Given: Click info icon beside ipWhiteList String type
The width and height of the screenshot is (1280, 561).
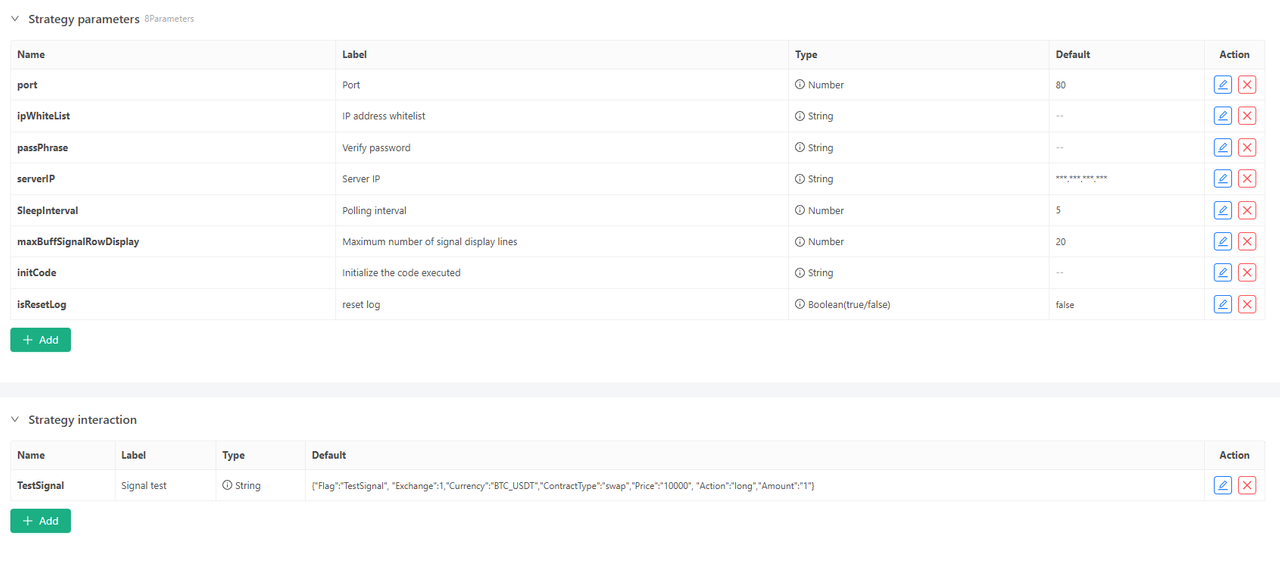Looking at the screenshot, I should (x=800, y=116).
